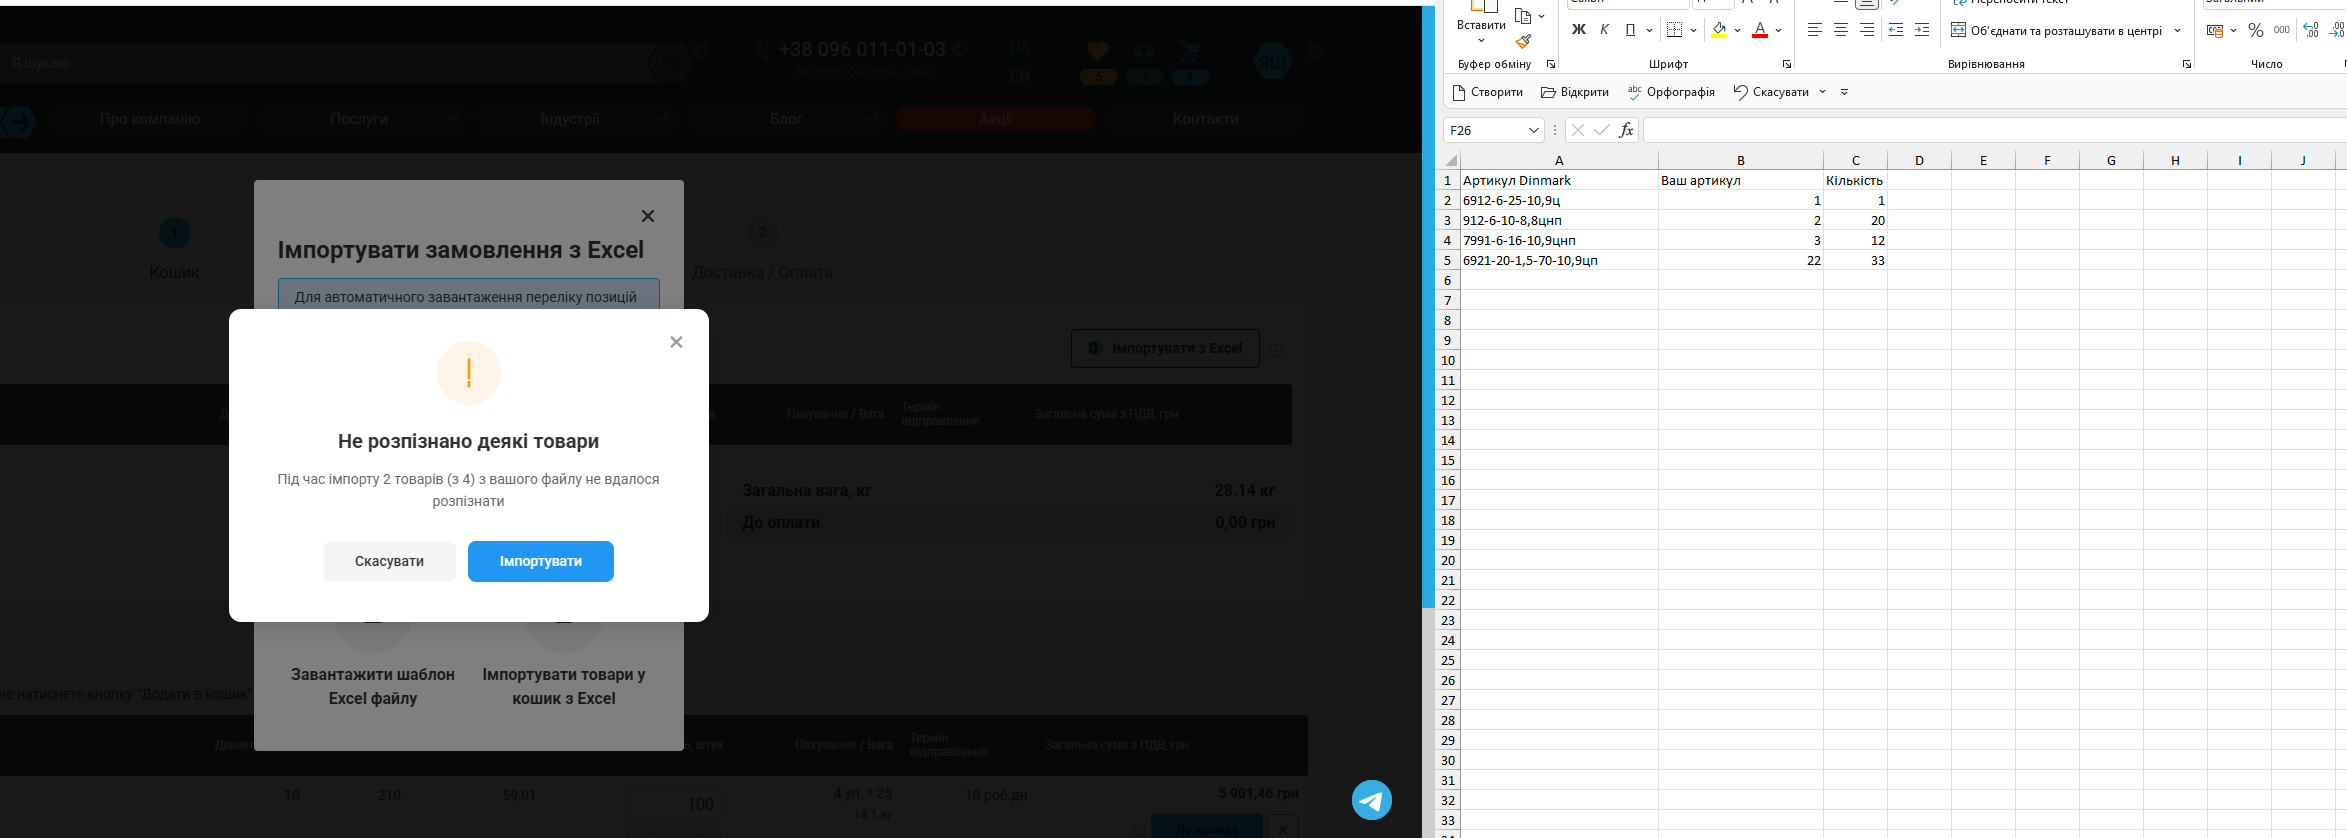This screenshot has width=2347, height=838.
Task: Open Customize Quick Access Toolbar menu
Action: [1845, 92]
